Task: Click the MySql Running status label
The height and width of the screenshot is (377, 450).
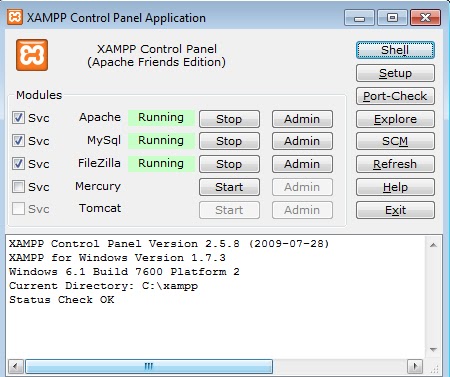Action: tap(161, 141)
